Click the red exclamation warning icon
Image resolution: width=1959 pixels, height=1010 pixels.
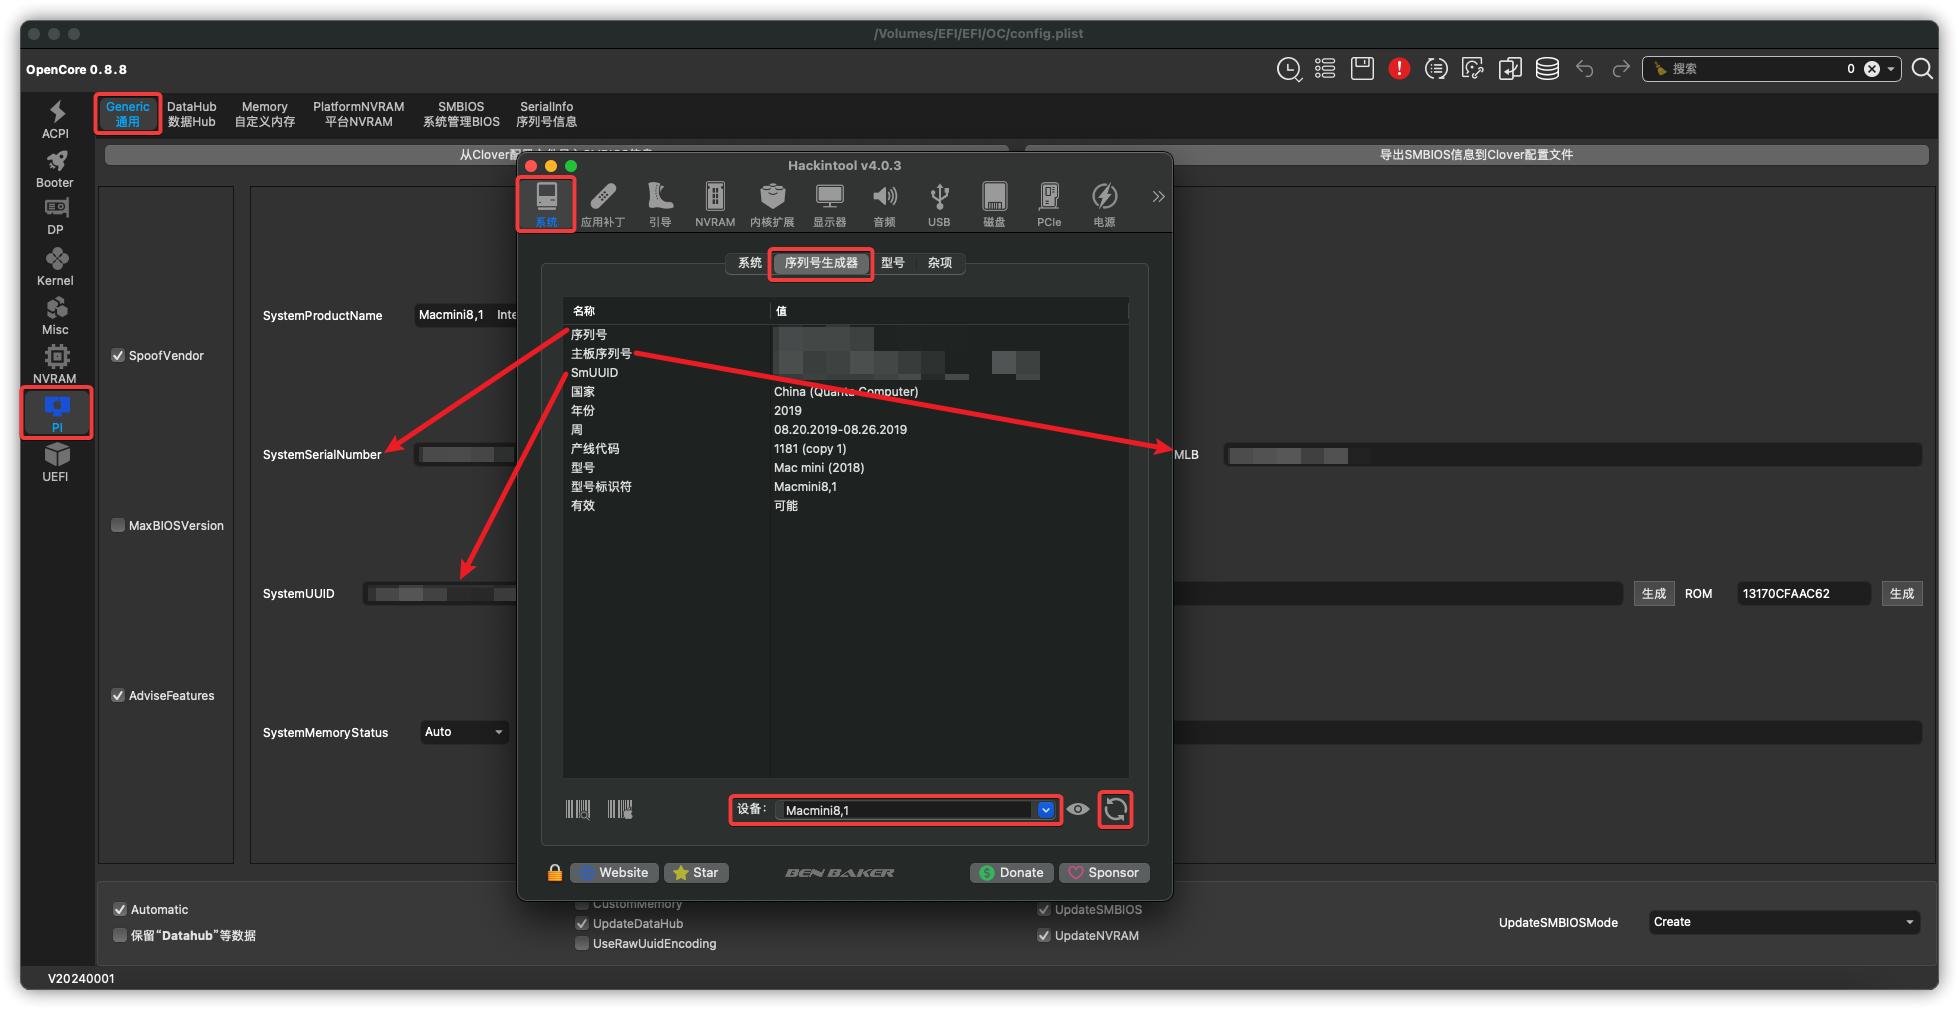pyautogui.click(x=1398, y=69)
